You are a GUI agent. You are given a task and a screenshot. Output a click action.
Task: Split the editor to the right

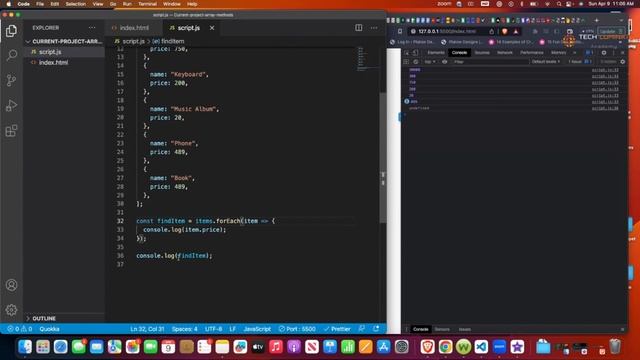coord(358,28)
